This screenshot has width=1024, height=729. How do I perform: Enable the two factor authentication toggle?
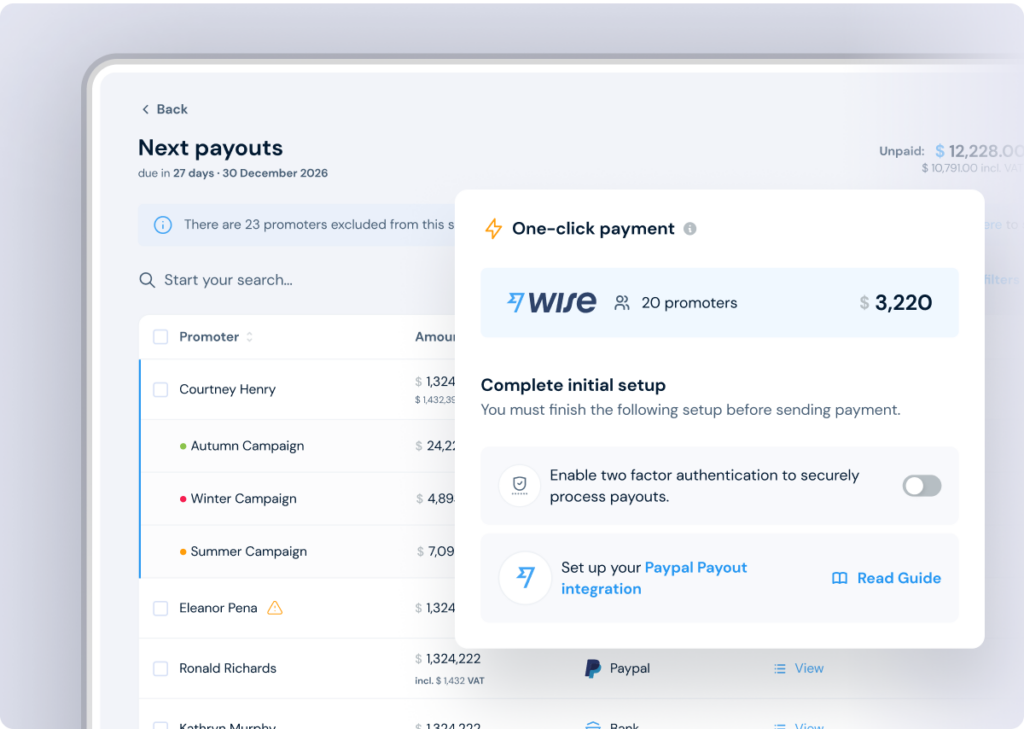(921, 485)
